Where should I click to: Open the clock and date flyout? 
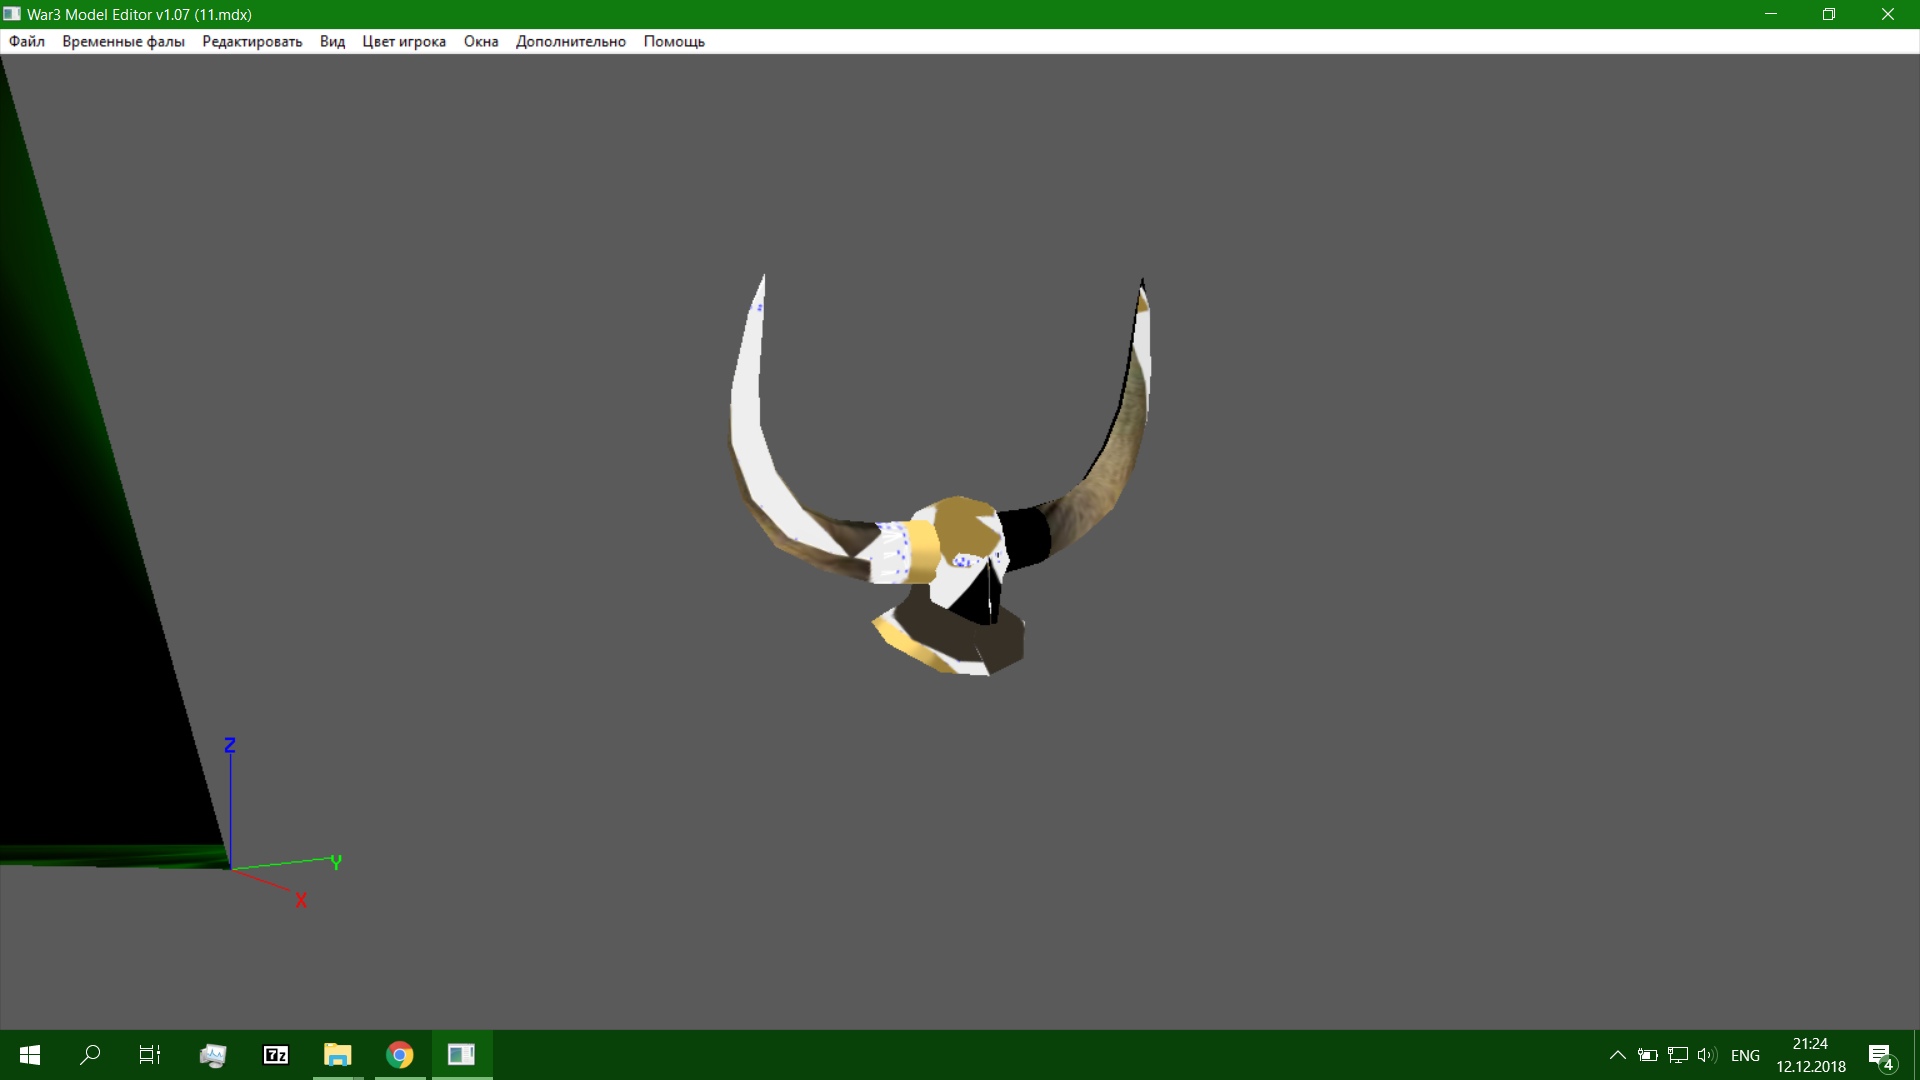point(1811,1055)
